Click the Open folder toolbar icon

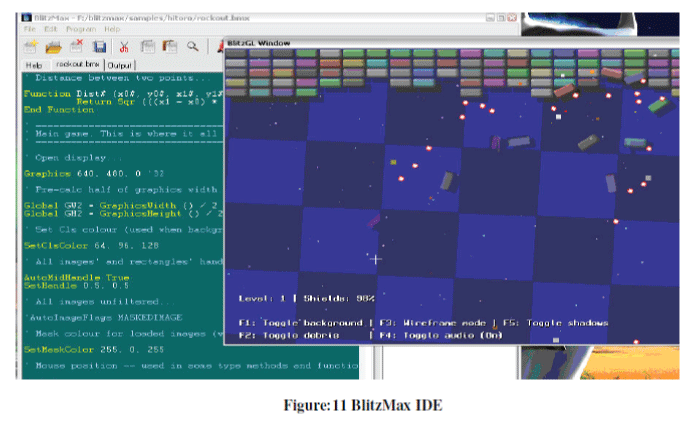pos(54,46)
